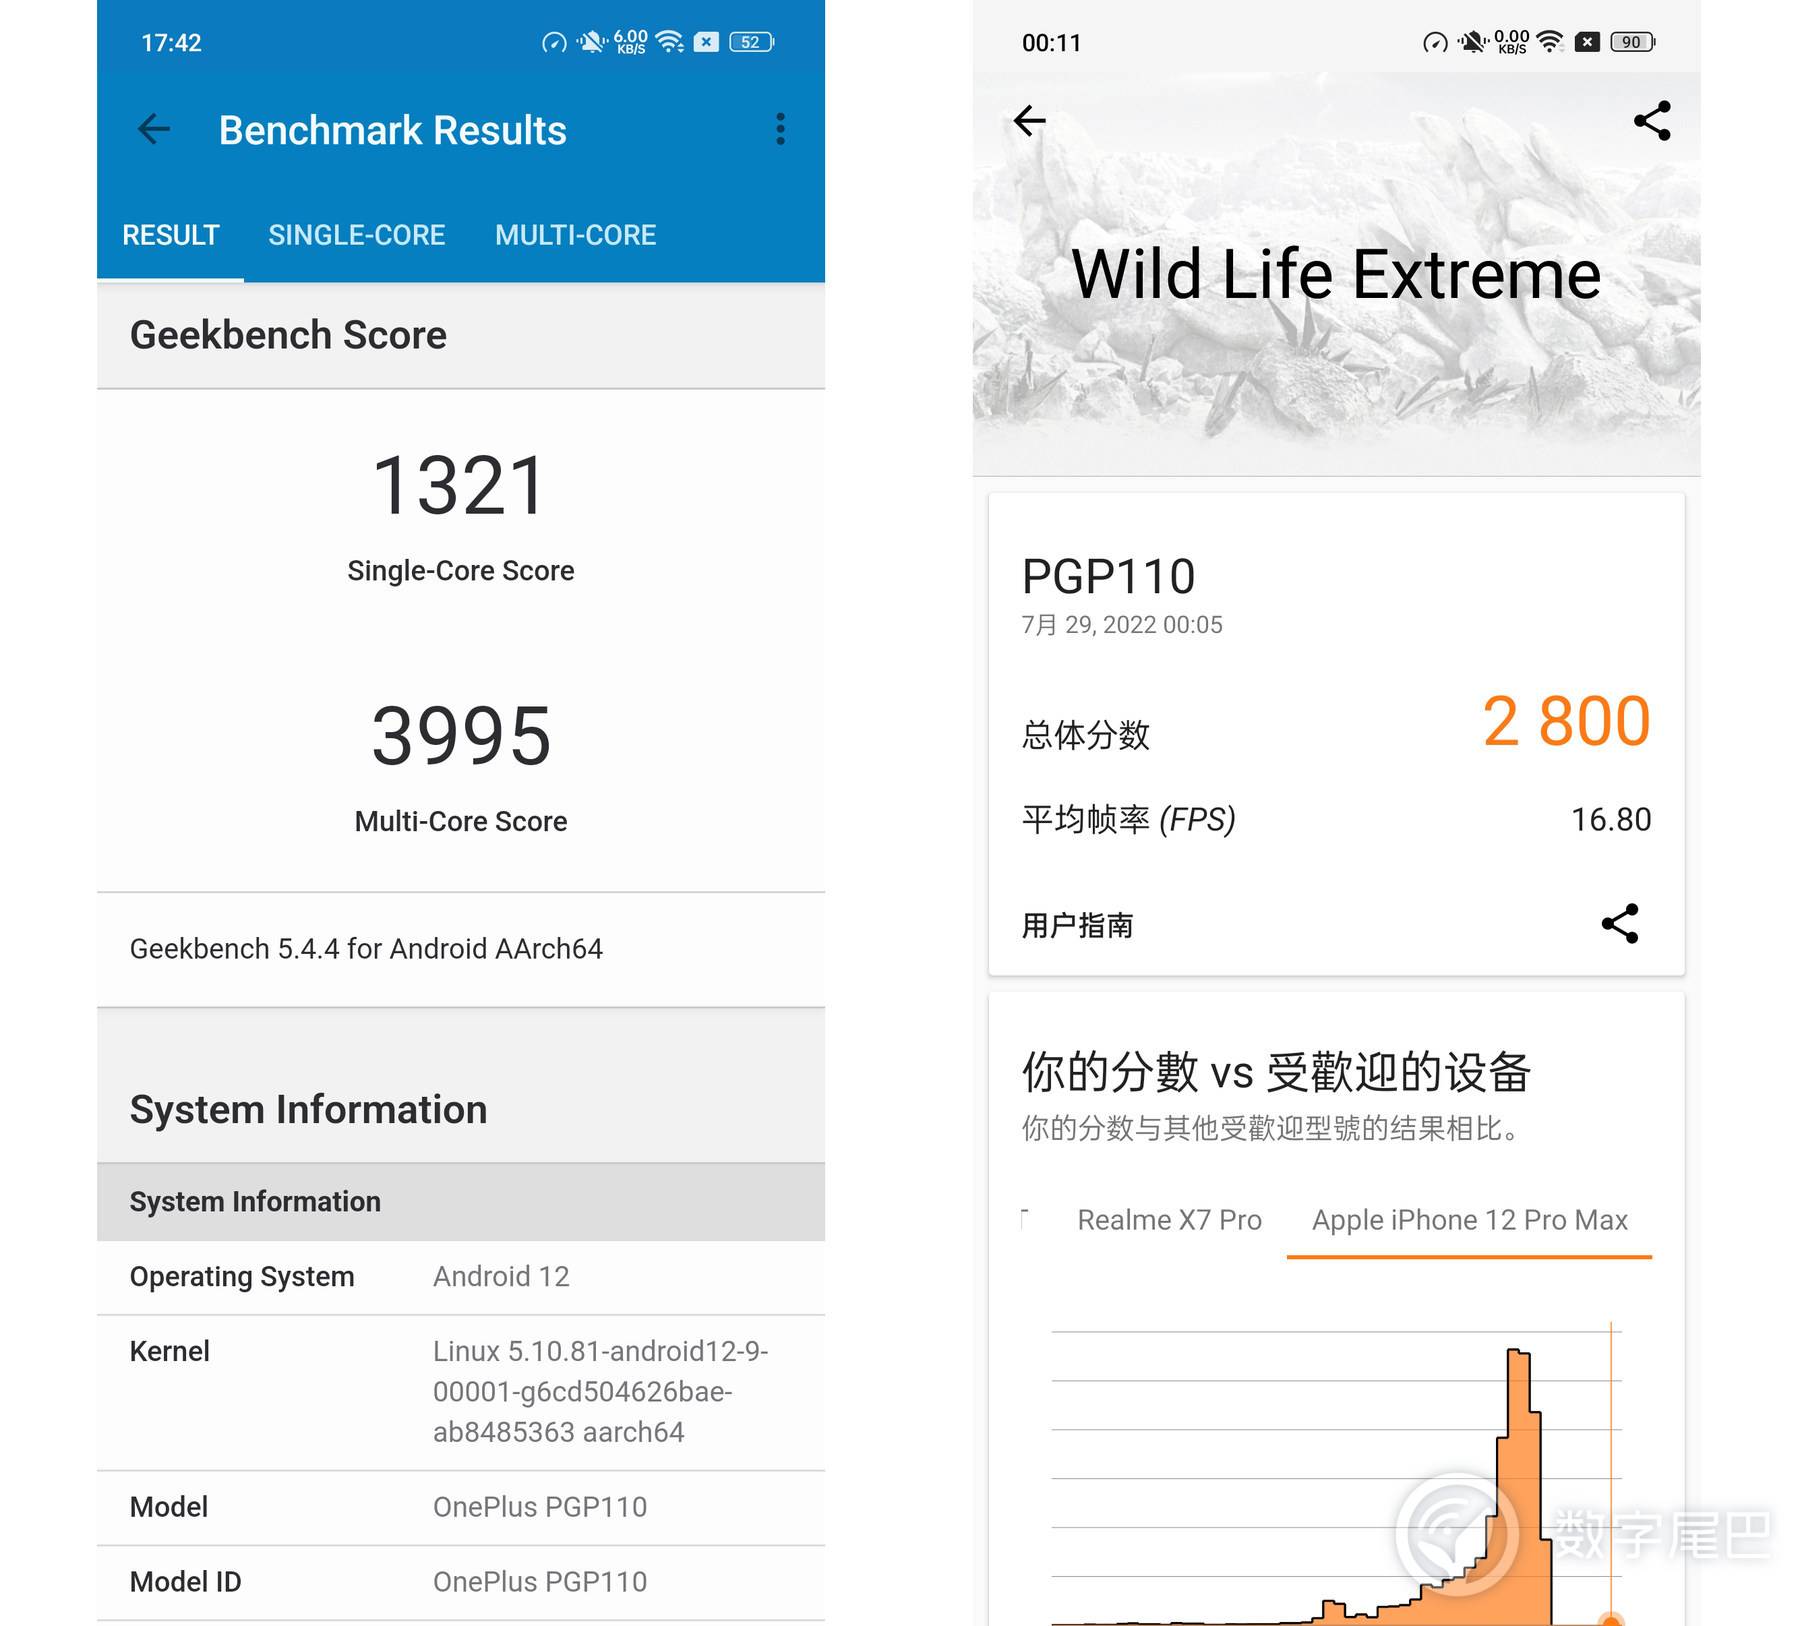Tap the 16.80 average FPS value
The height and width of the screenshot is (1626, 1800).
click(x=1611, y=820)
